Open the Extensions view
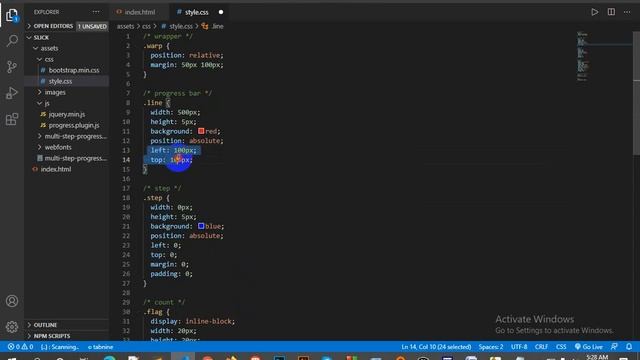 coord(12,119)
